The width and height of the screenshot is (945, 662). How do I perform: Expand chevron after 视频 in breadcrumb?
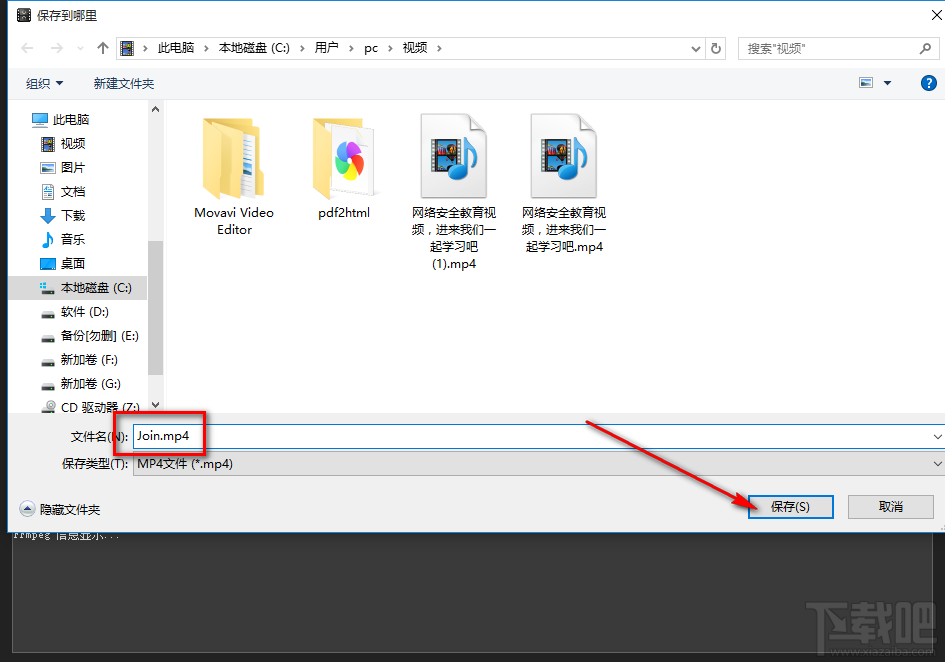pyautogui.click(x=439, y=48)
